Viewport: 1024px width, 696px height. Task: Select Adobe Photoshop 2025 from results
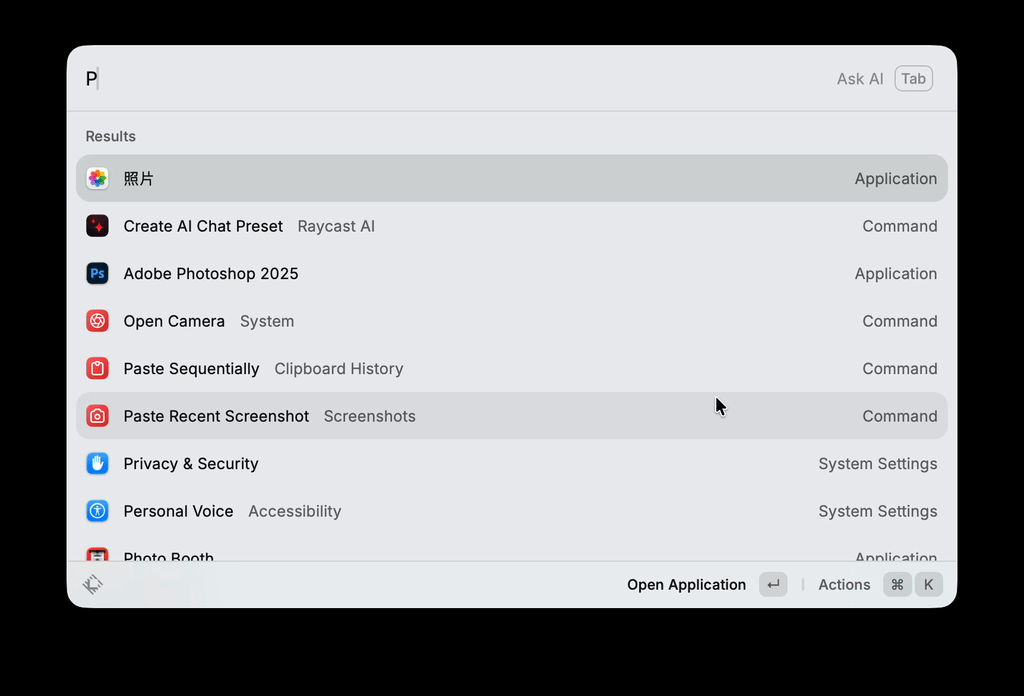211,274
